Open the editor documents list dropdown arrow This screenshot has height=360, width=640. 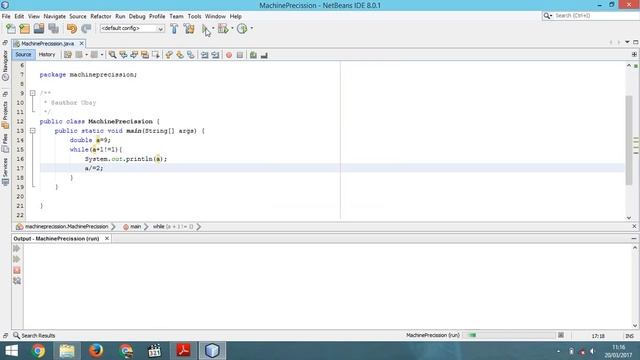(627, 42)
